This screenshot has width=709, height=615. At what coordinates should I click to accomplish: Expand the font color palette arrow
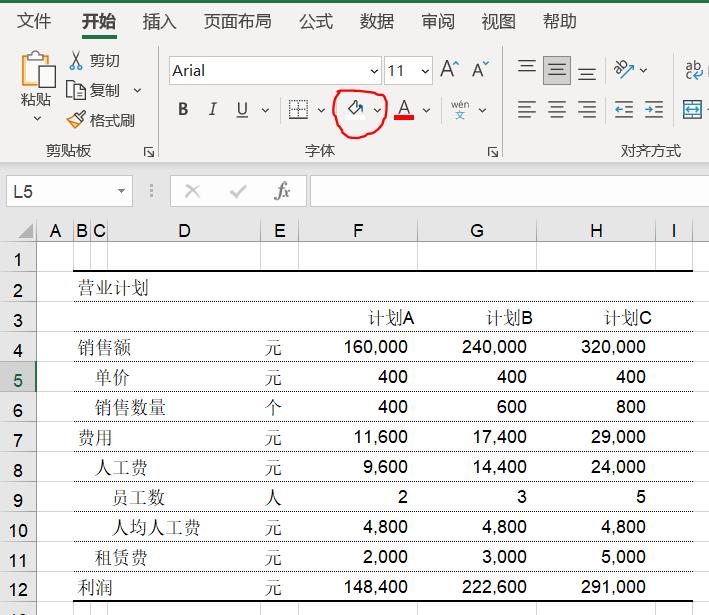point(426,110)
